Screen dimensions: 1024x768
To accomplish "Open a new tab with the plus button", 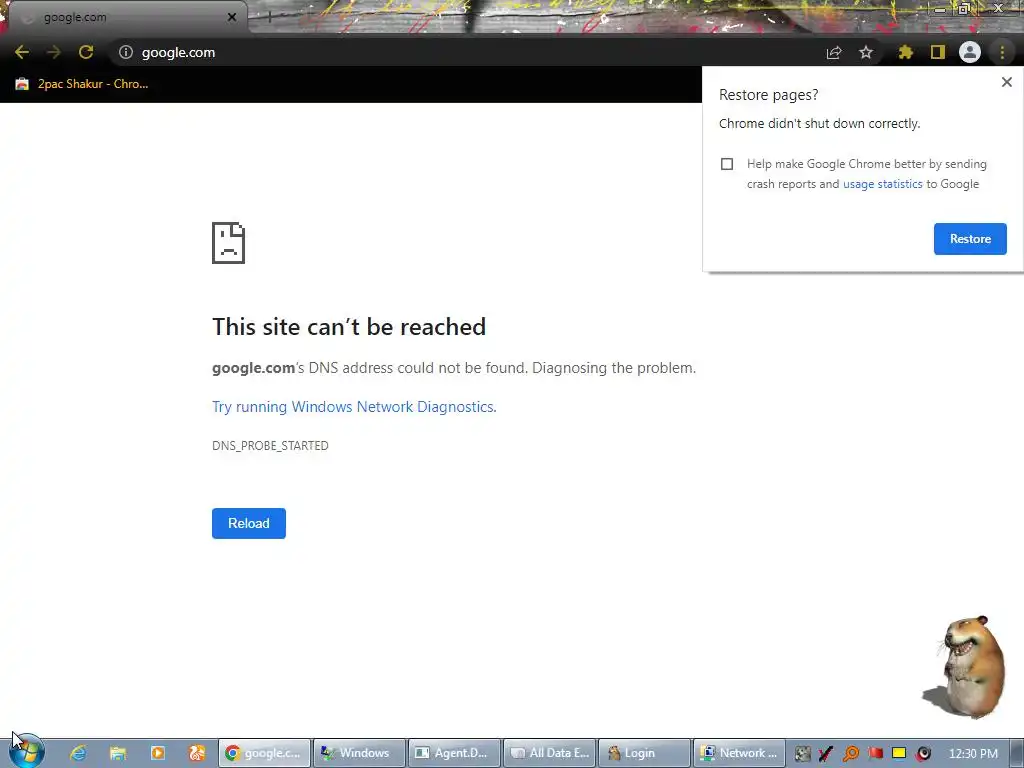I will pyautogui.click(x=269, y=17).
